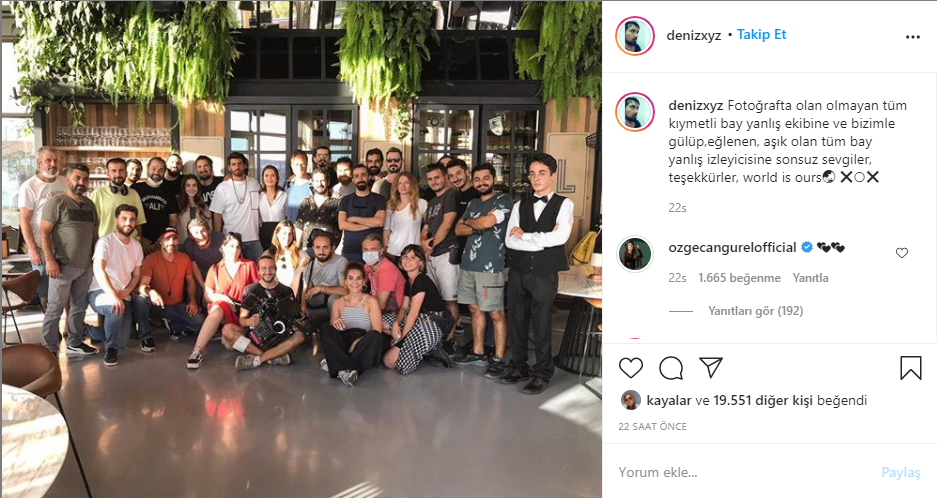Image resolution: width=937 pixels, height=498 pixels.
Task: Open the three-dot more options menu
Action: pos(912,37)
